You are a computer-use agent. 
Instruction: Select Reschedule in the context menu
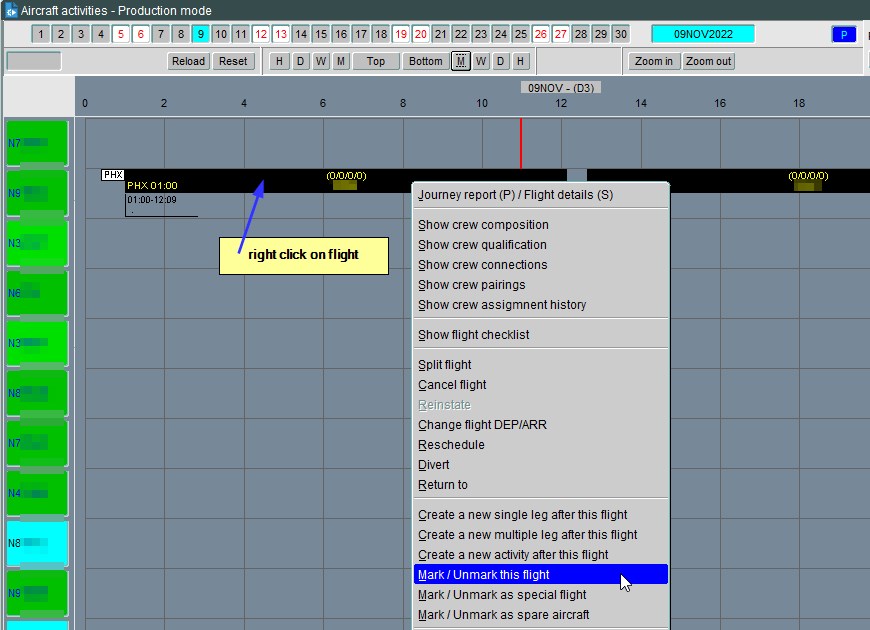[x=451, y=445]
